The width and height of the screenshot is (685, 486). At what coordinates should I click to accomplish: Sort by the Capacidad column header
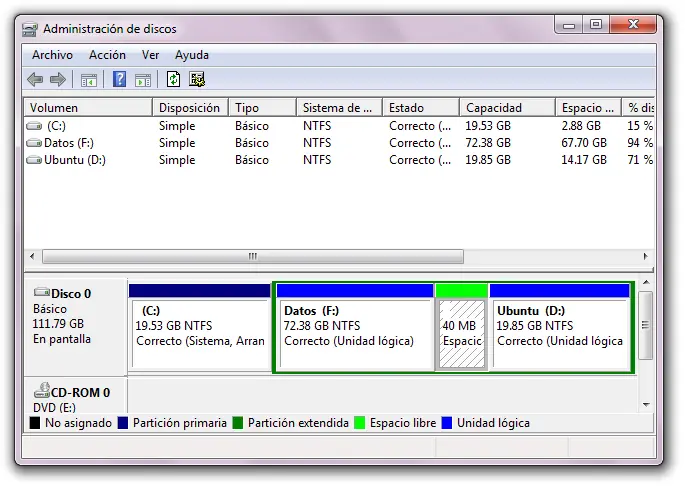tap(508, 108)
